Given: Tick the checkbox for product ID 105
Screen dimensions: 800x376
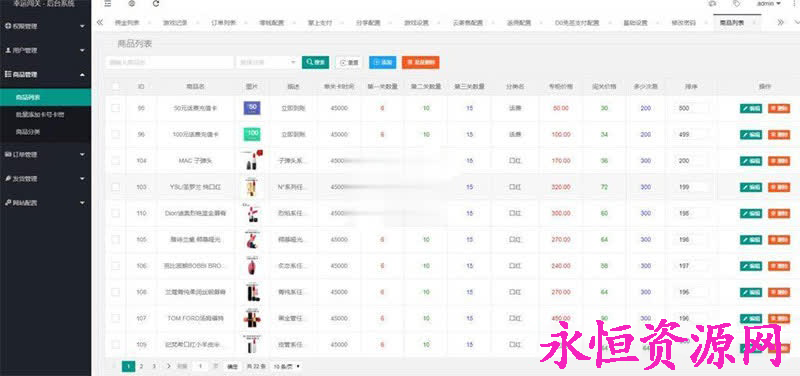Looking at the screenshot, I should (x=116, y=240).
